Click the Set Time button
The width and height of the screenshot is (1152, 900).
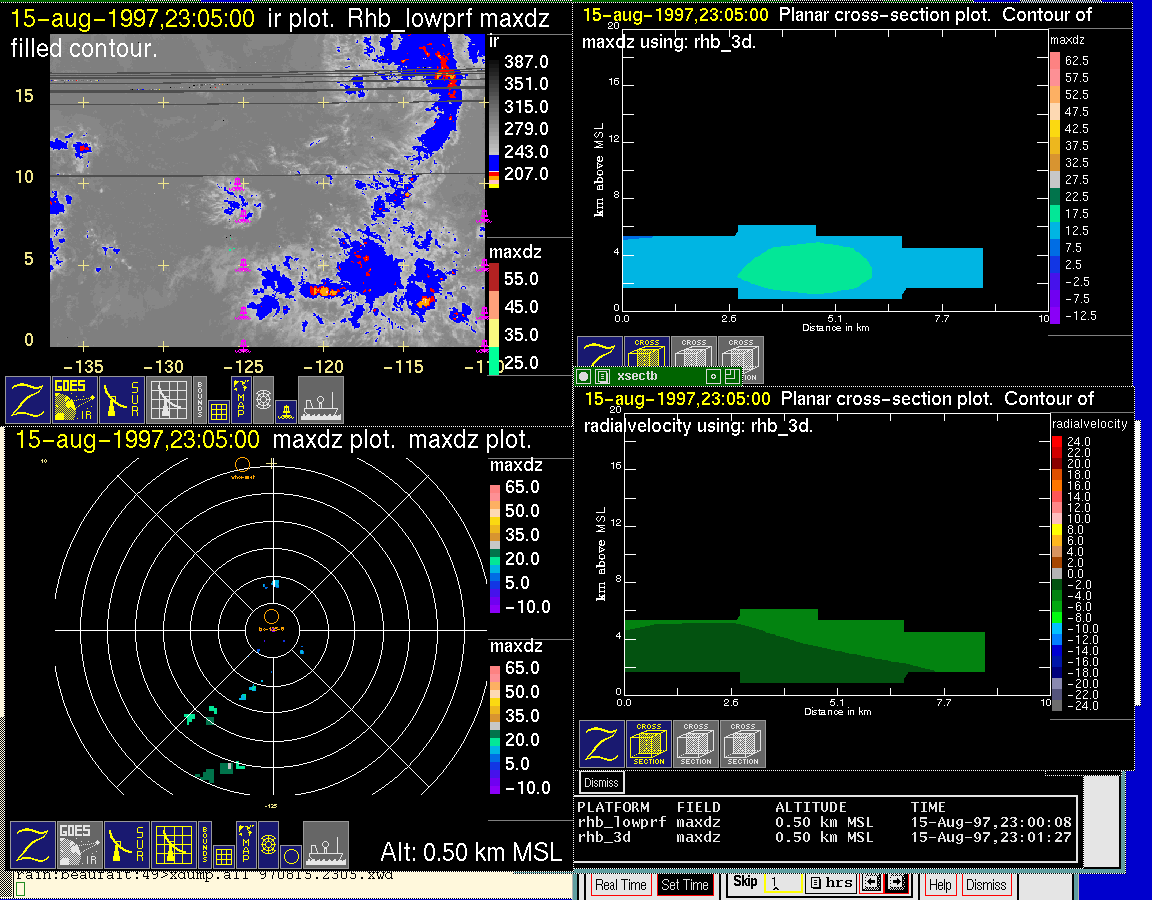(x=685, y=885)
